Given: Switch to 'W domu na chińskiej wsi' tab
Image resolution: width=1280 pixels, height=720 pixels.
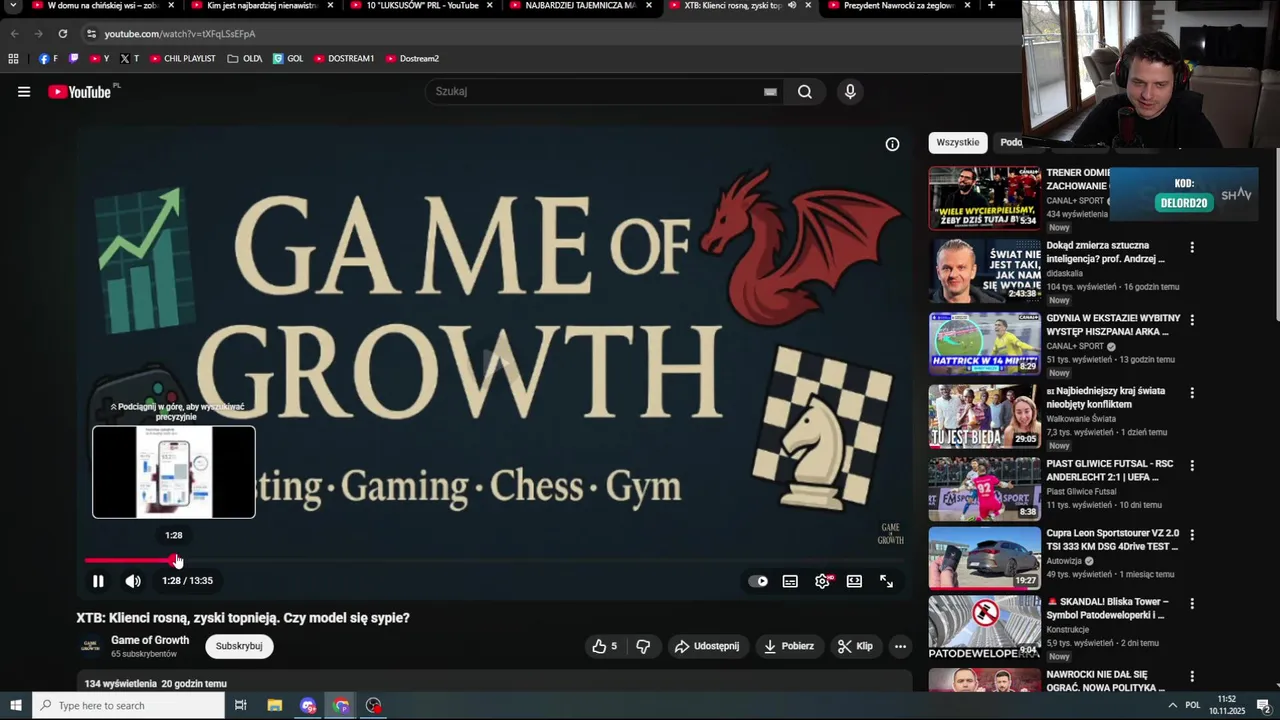Looking at the screenshot, I should click(102, 6).
